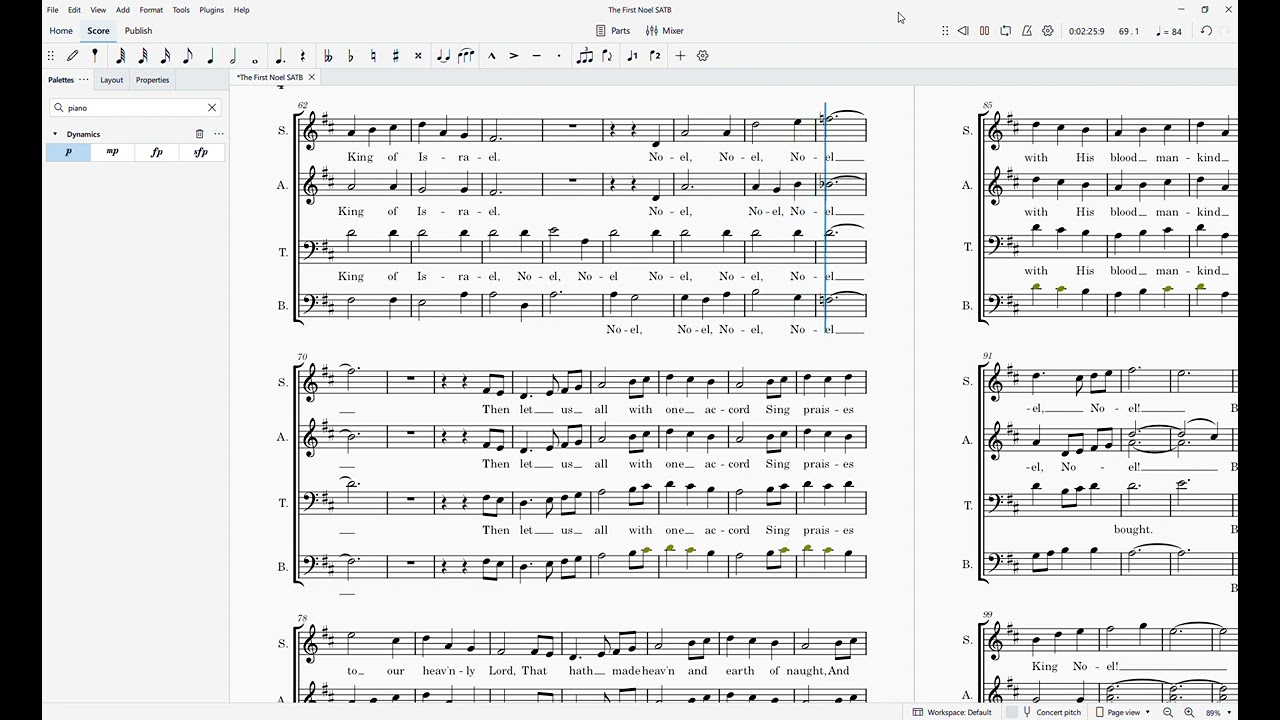Add a slur from the toolbar
This screenshot has height=720, width=1280.
click(466, 56)
